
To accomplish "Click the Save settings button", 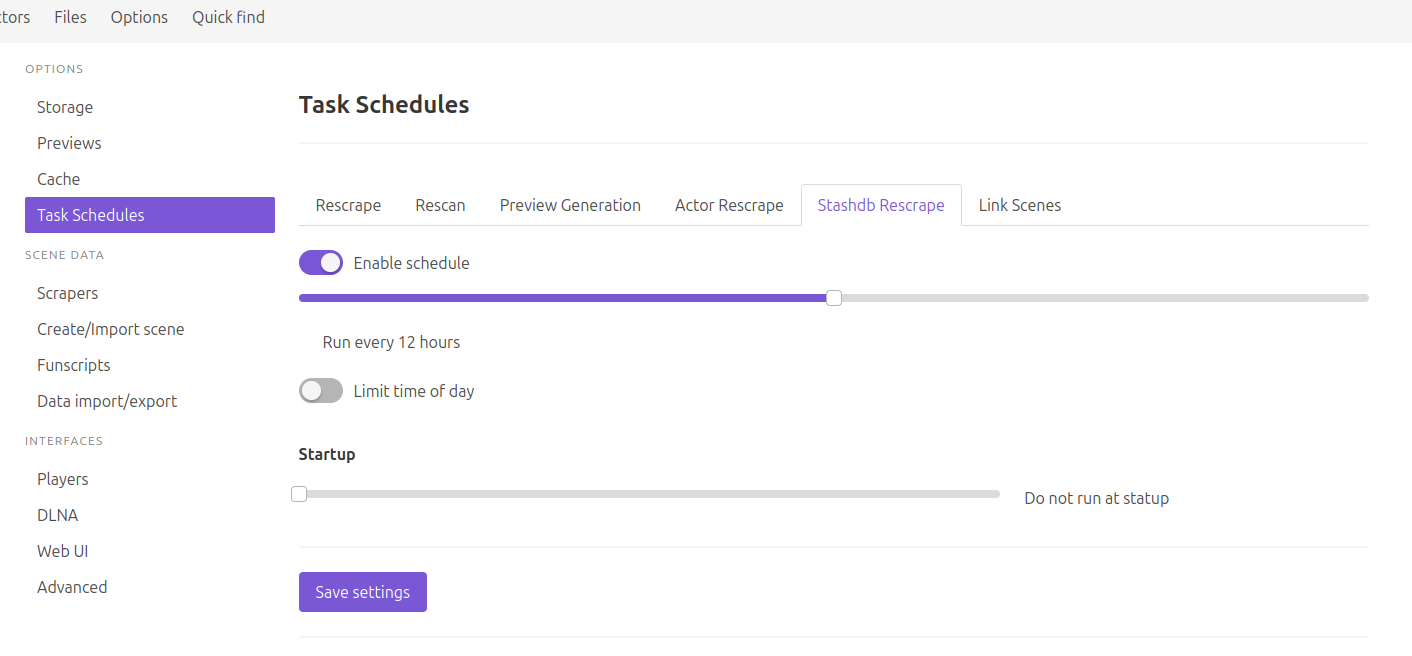I will [363, 592].
